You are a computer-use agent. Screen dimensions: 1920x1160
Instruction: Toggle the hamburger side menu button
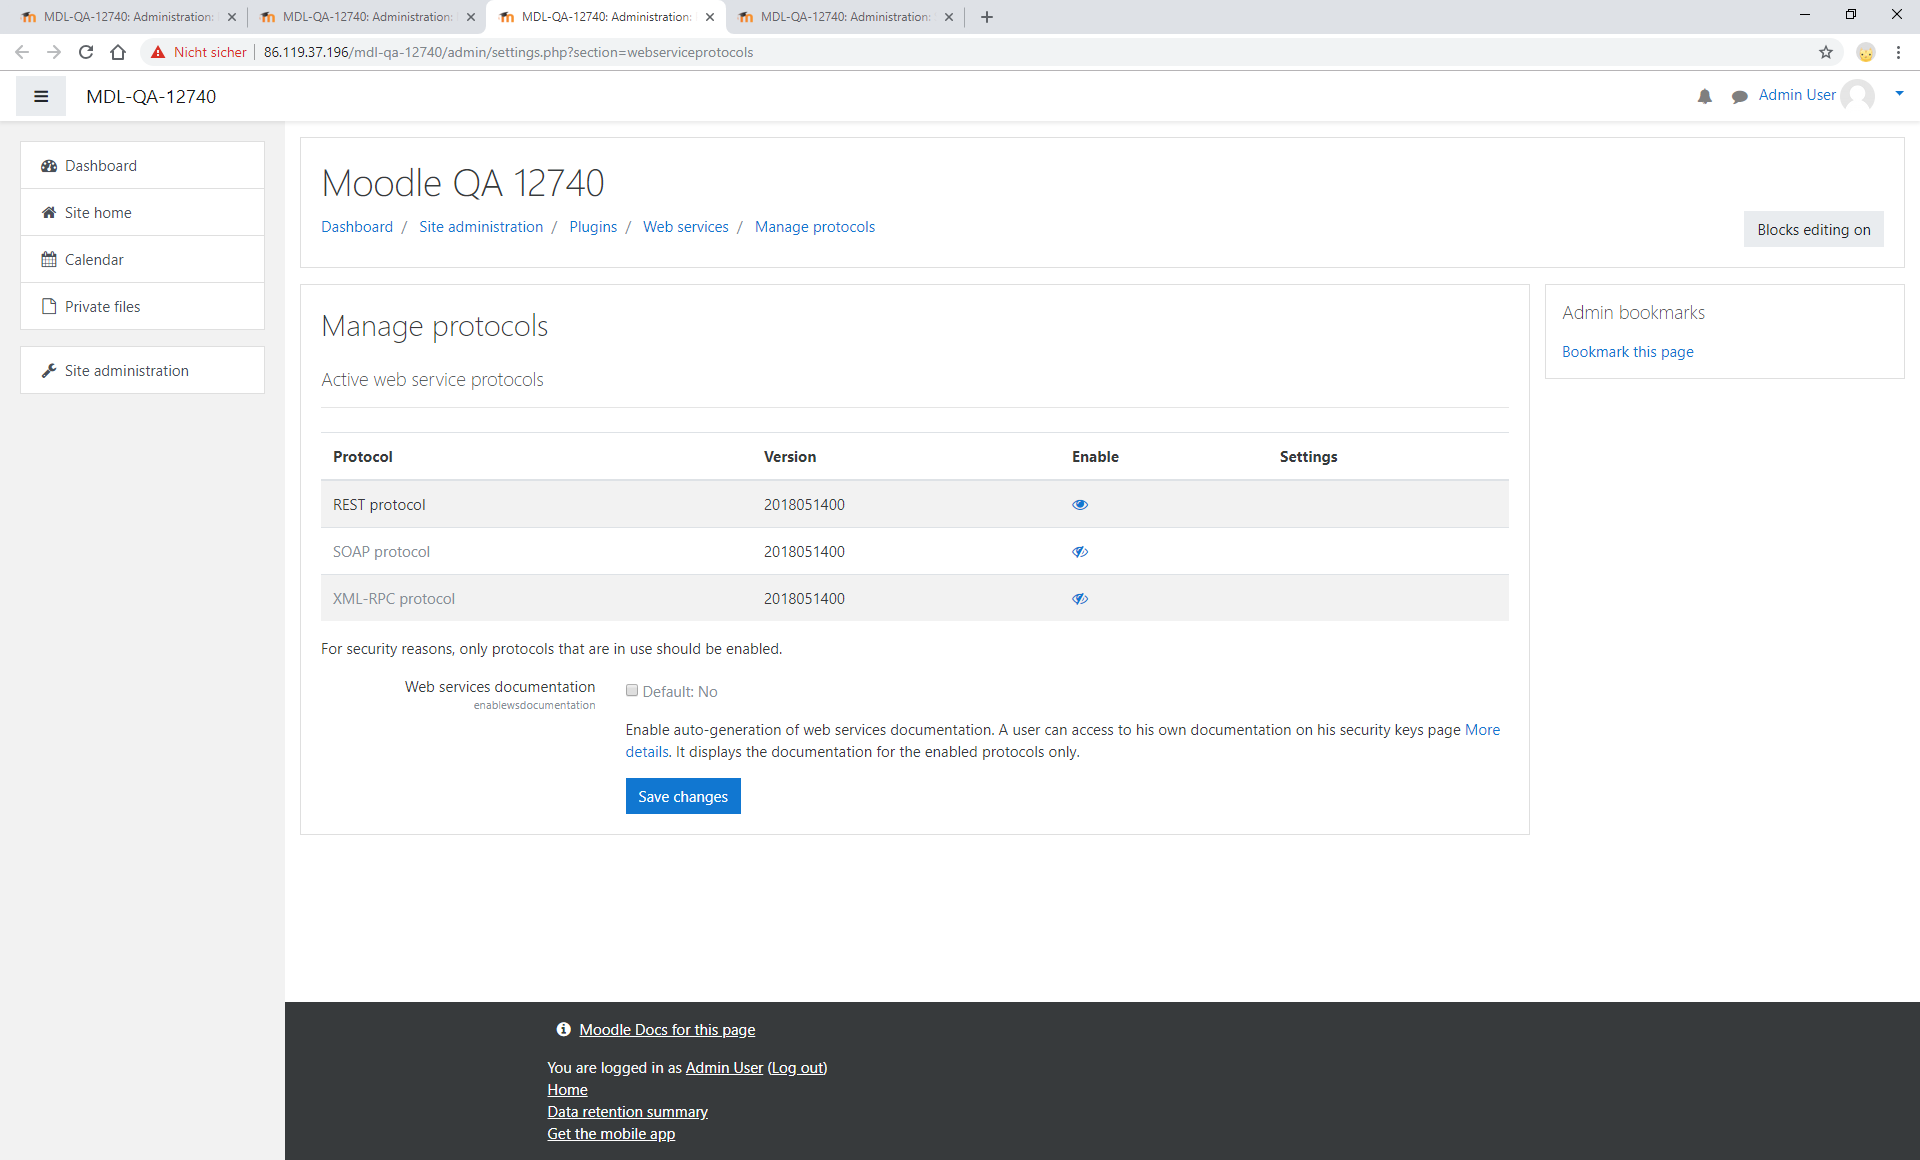click(x=41, y=96)
